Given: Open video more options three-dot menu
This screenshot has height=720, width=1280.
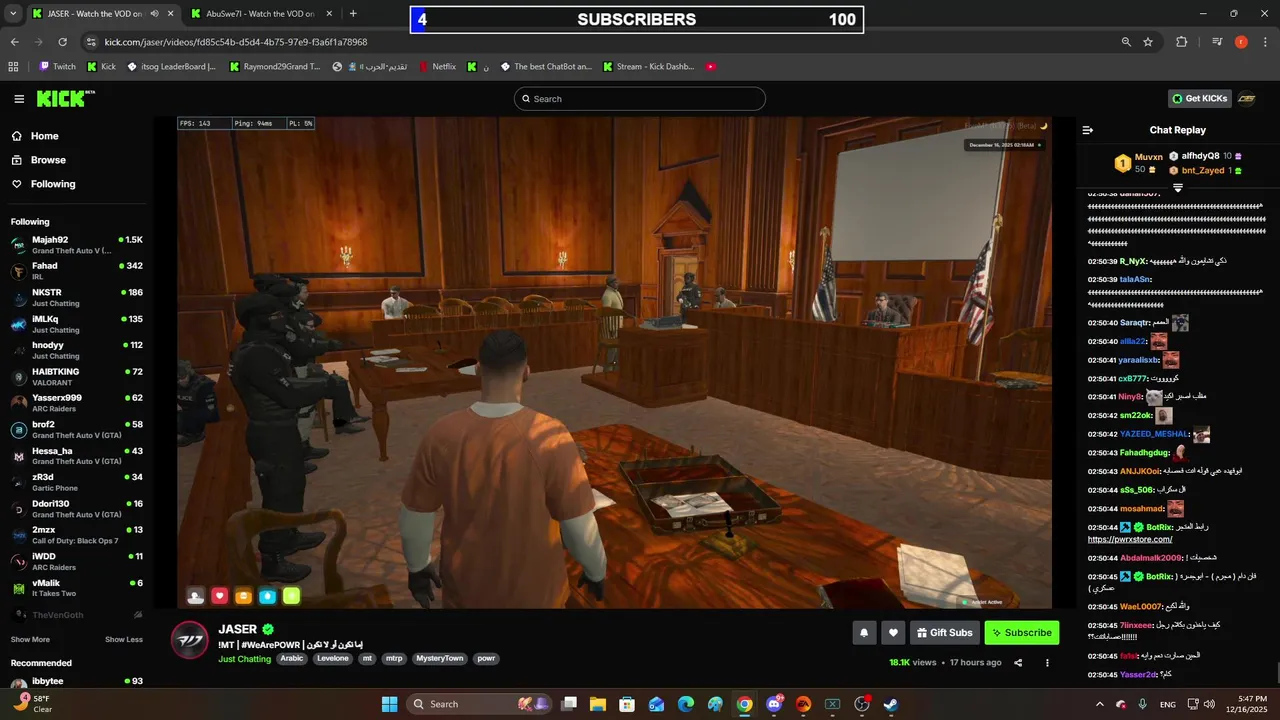Looking at the screenshot, I should coord(1047,662).
